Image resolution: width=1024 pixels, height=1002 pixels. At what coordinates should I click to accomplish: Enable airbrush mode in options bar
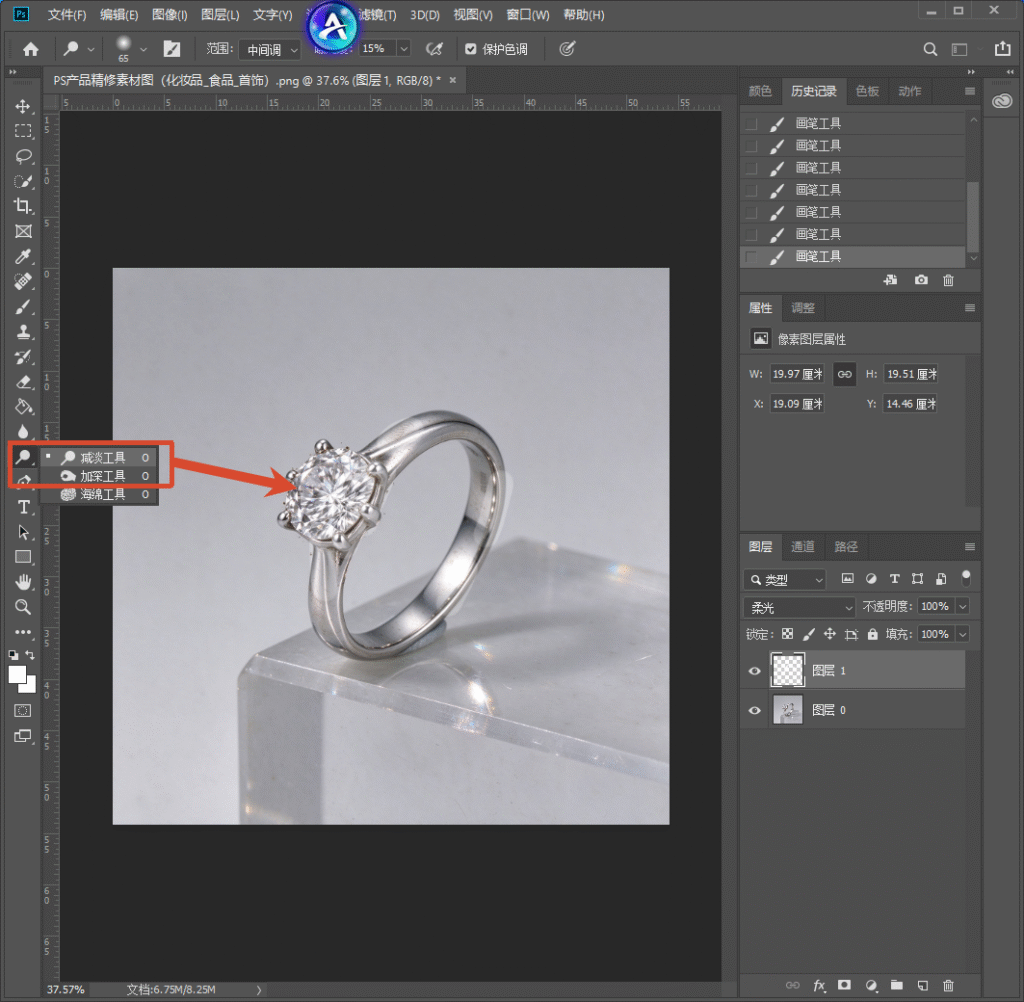click(434, 49)
